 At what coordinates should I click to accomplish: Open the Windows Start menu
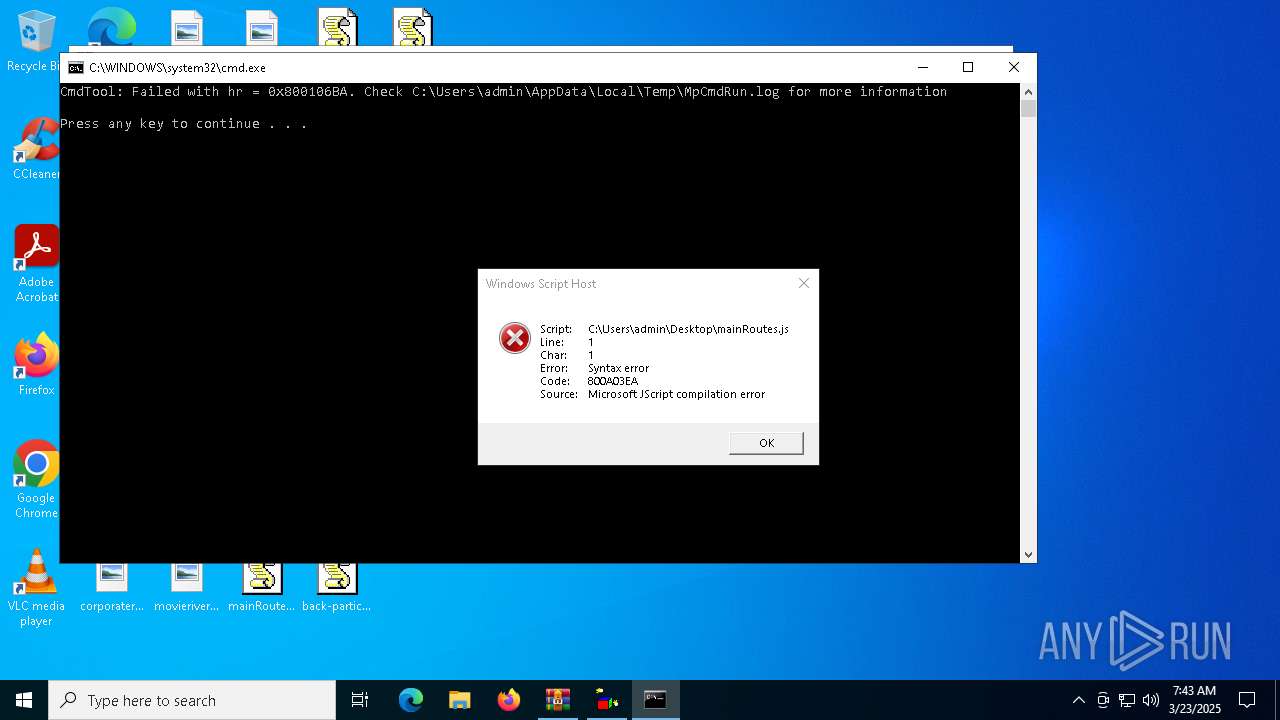click(24, 700)
